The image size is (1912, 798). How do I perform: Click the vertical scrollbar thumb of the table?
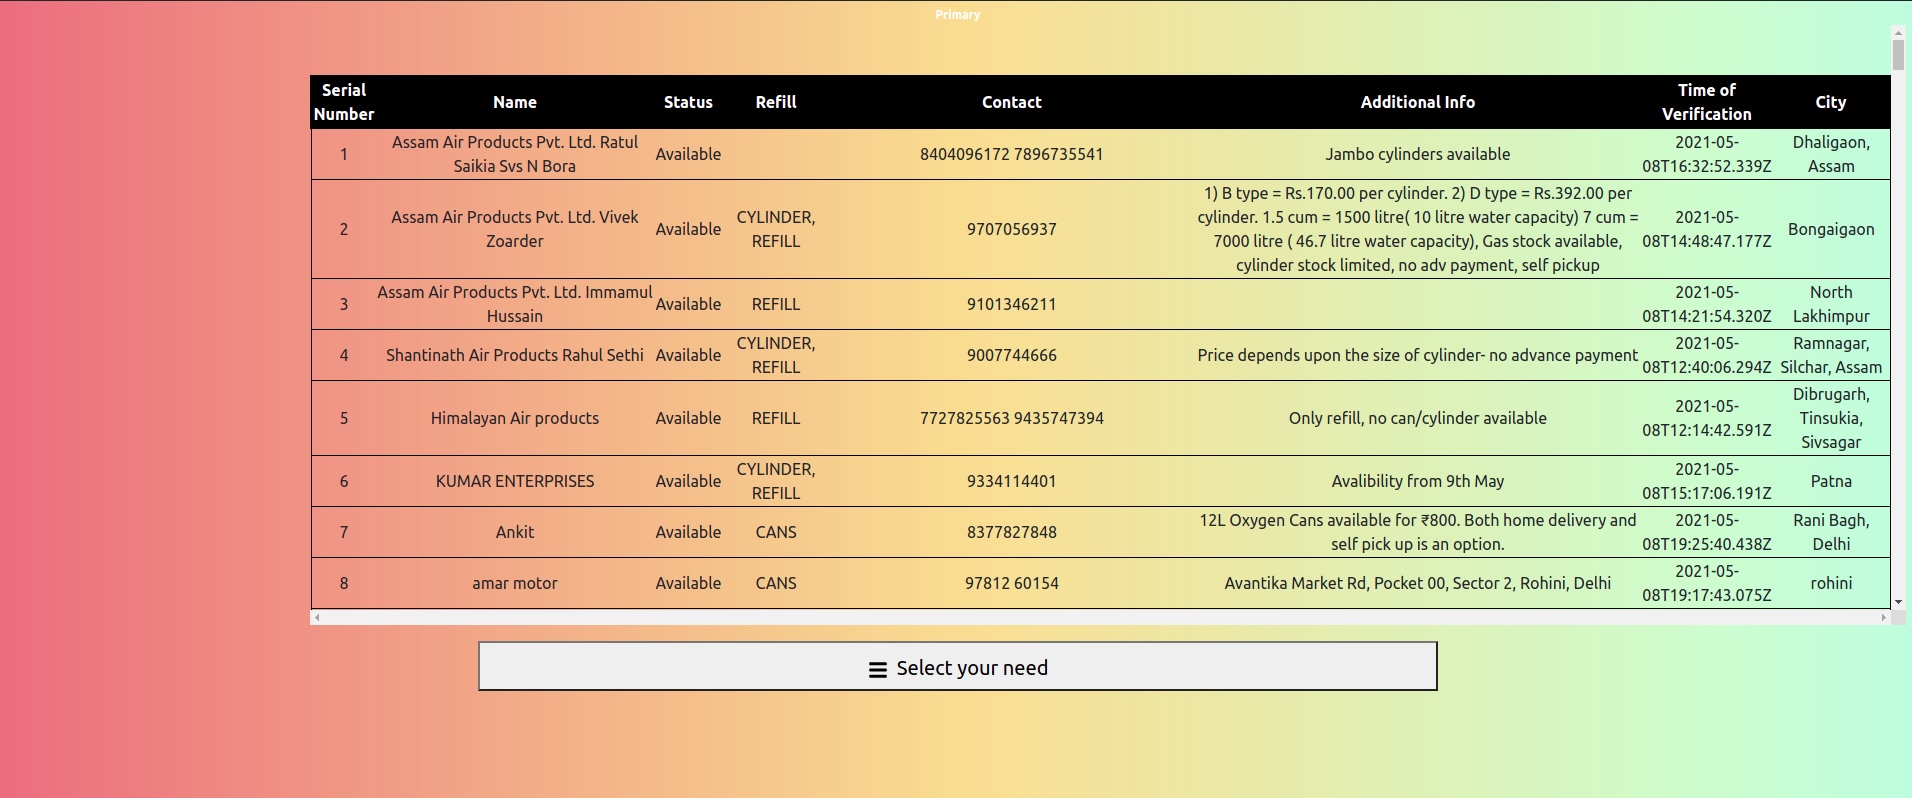(x=1898, y=55)
